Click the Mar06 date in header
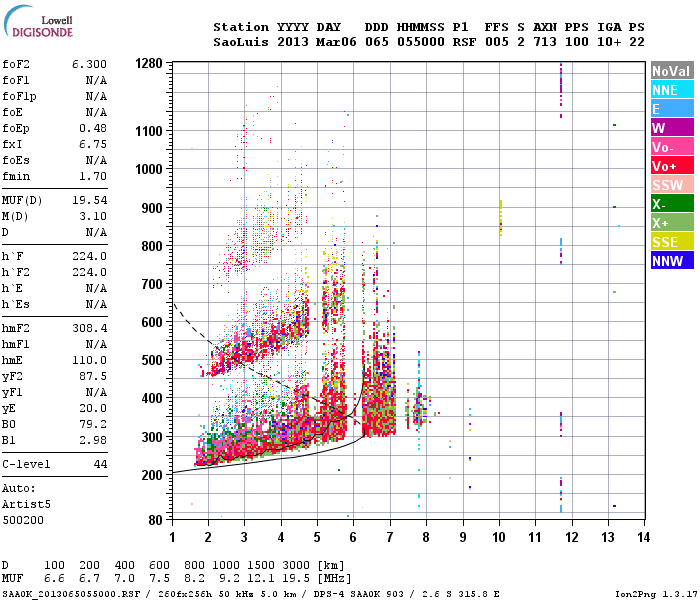The image size is (700, 600). (x=336, y=42)
